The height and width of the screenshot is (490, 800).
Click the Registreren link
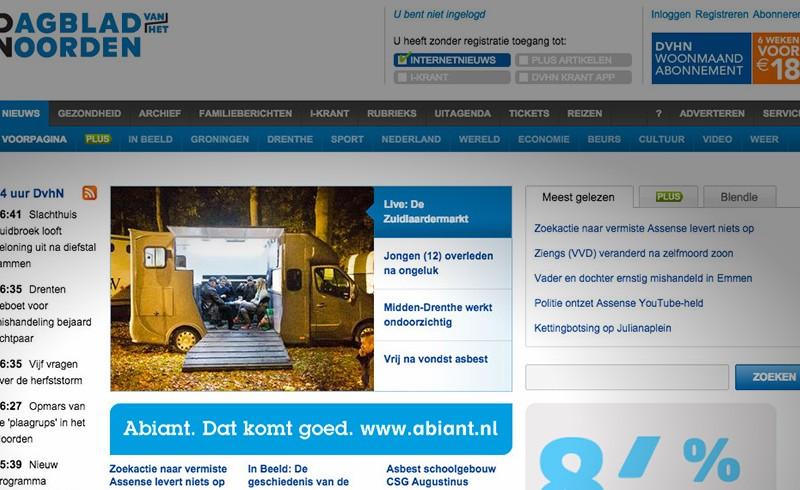pos(721,15)
